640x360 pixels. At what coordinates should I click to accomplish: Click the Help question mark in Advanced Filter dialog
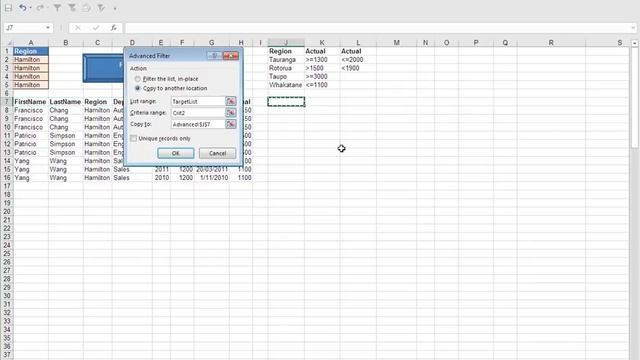tap(214, 56)
